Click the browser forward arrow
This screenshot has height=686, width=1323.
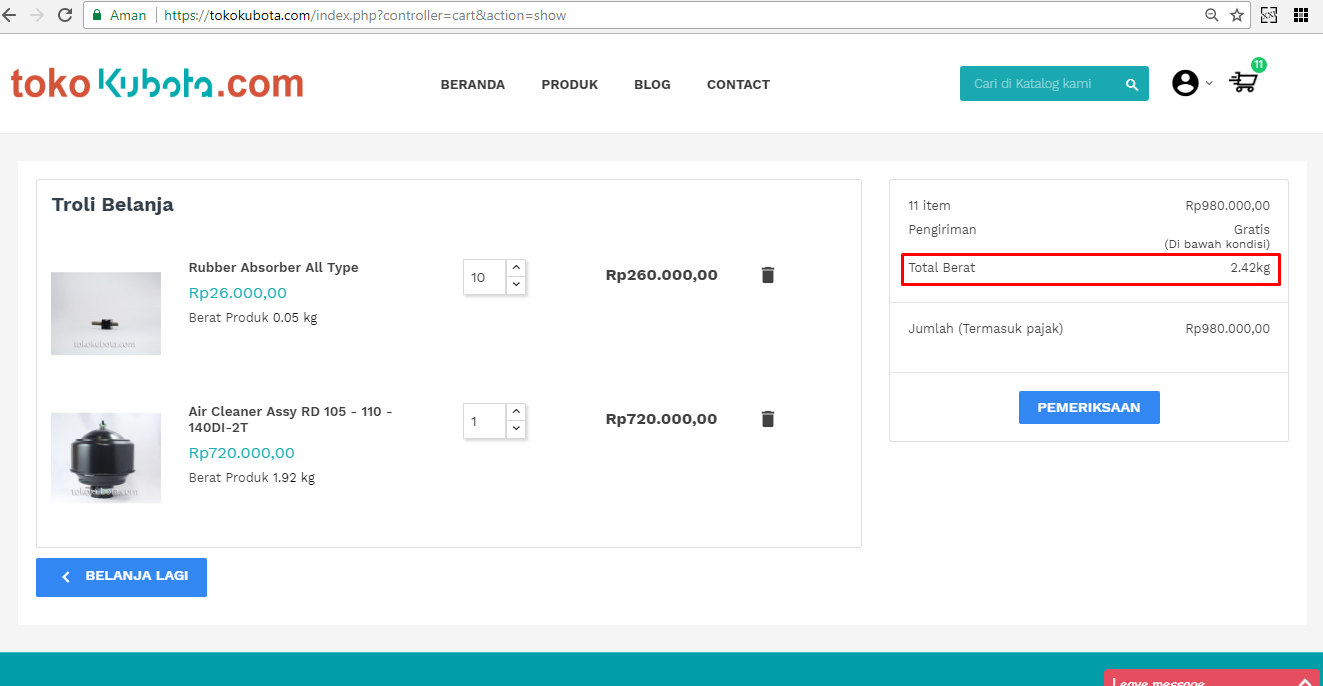click(x=38, y=15)
